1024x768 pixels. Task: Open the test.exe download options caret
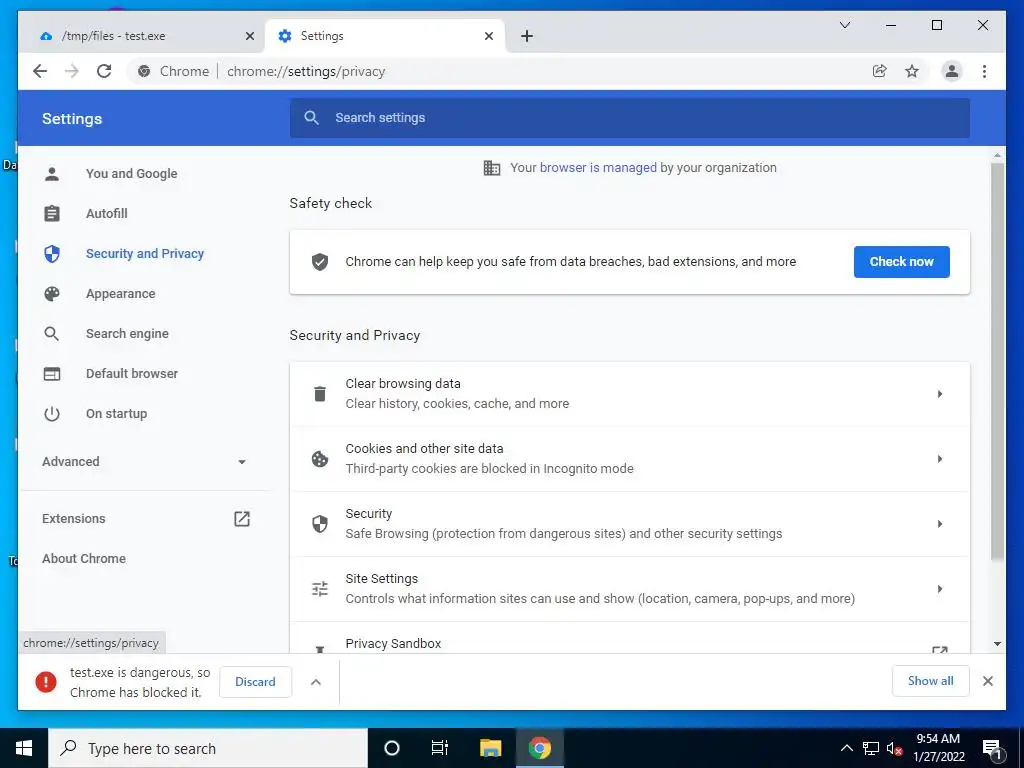pyautogui.click(x=315, y=682)
